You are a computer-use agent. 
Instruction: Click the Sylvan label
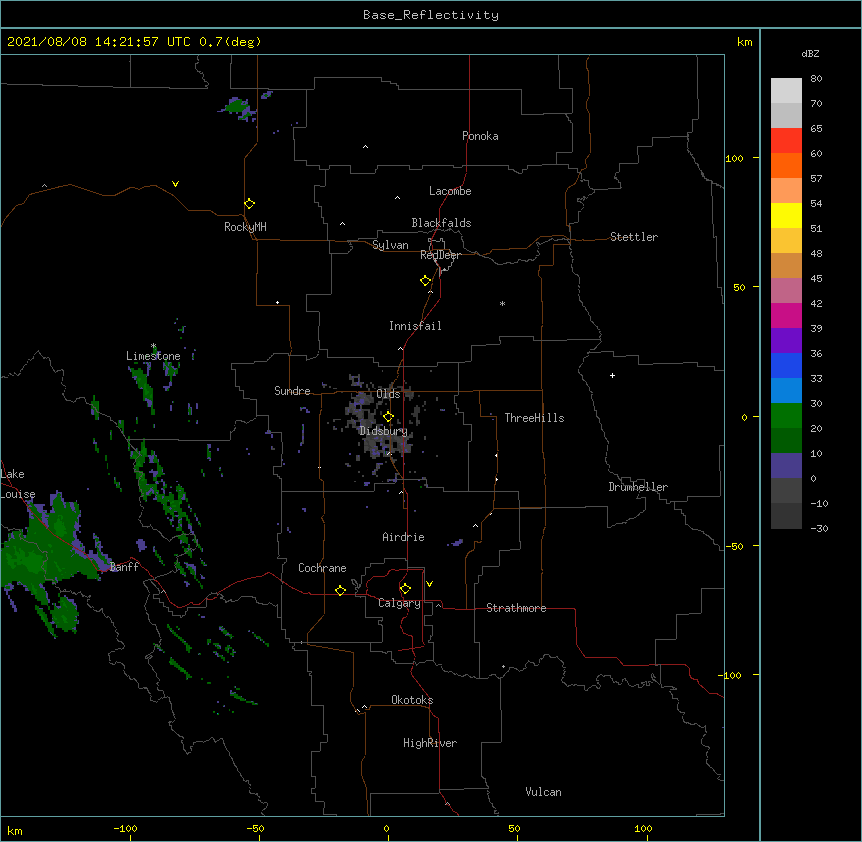pyautogui.click(x=390, y=245)
